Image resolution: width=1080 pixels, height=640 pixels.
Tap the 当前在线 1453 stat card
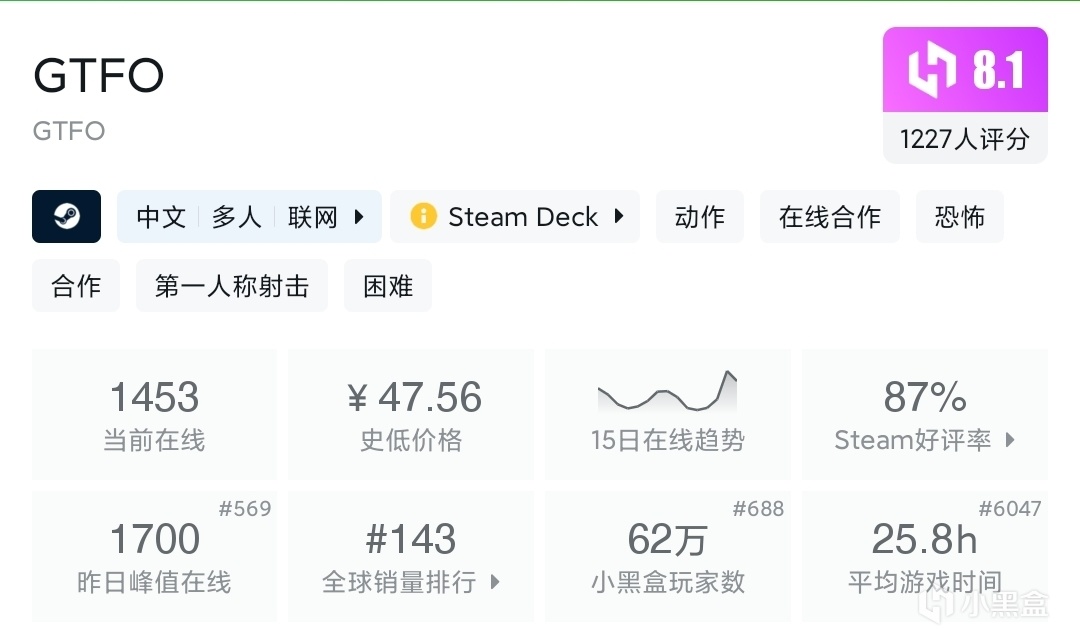click(x=154, y=414)
